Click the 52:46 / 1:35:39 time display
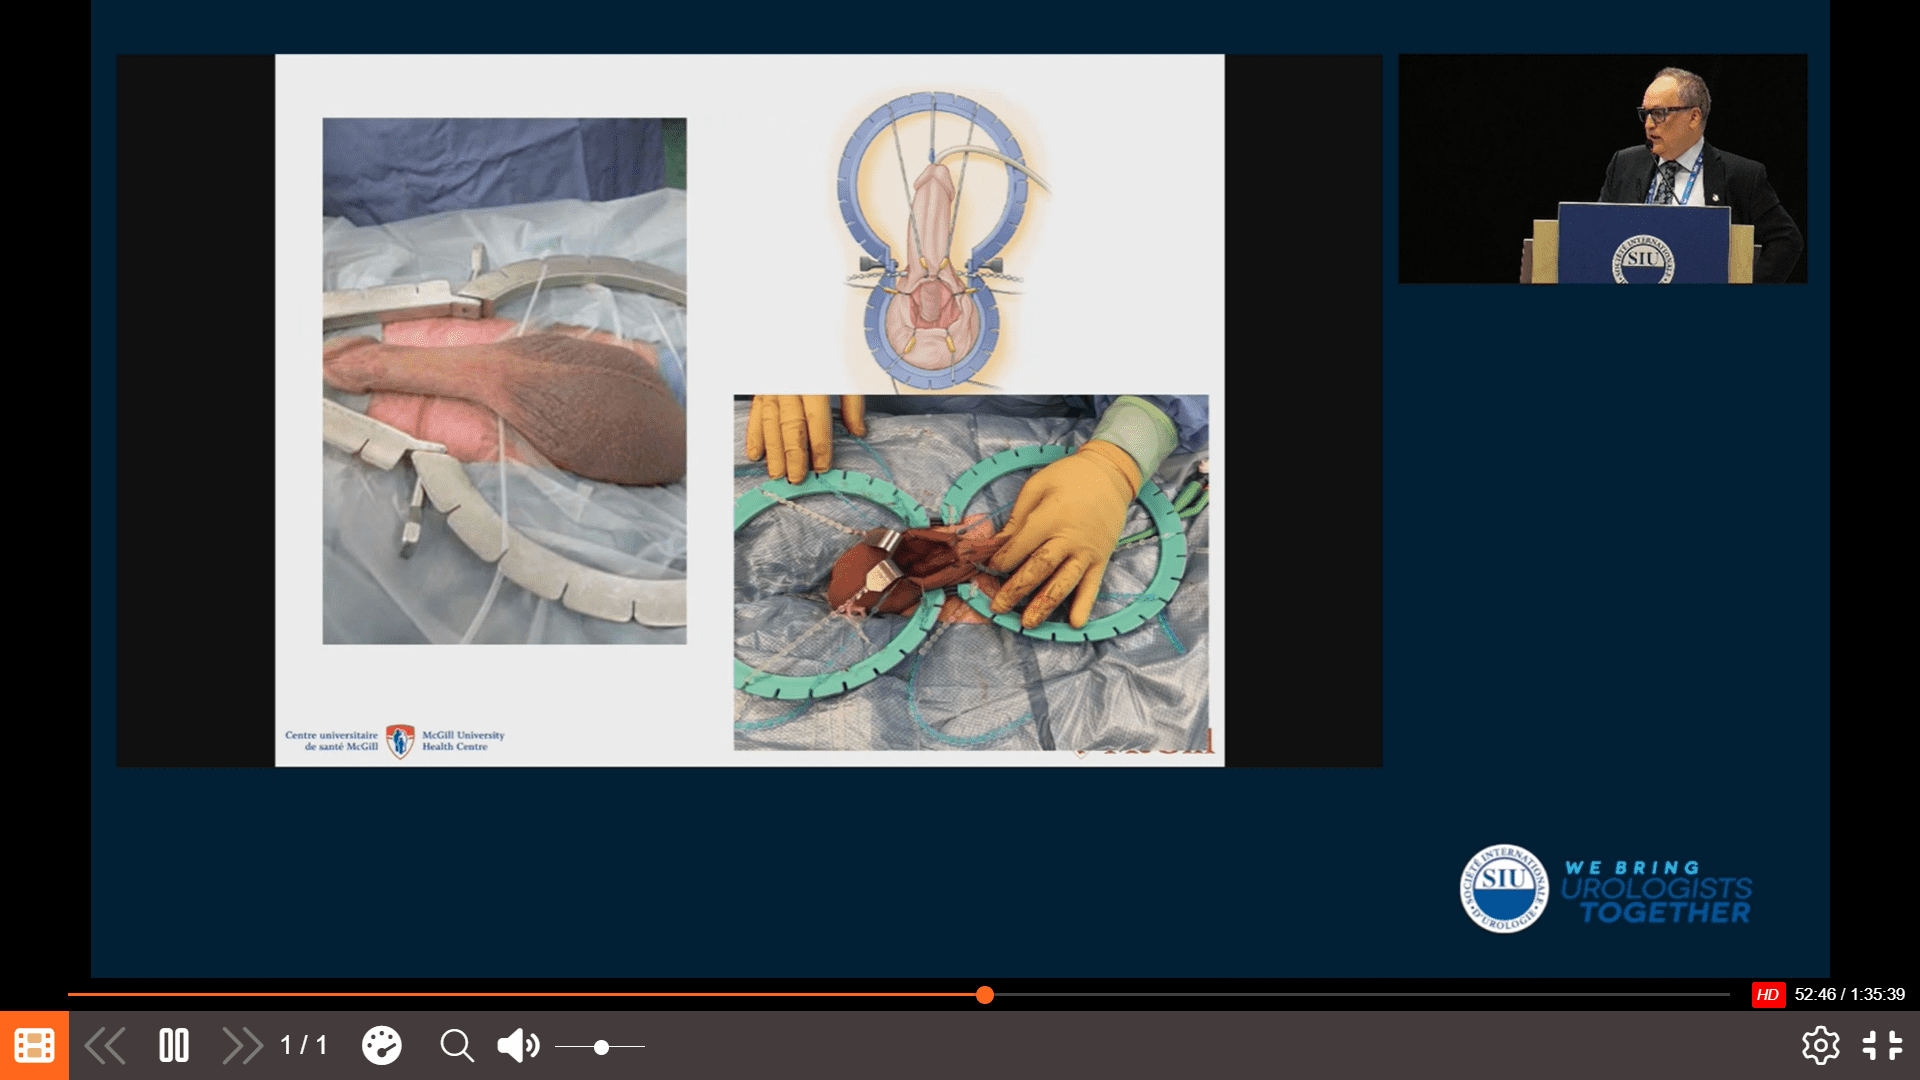The image size is (1920, 1080). [x=1849, y=994]
